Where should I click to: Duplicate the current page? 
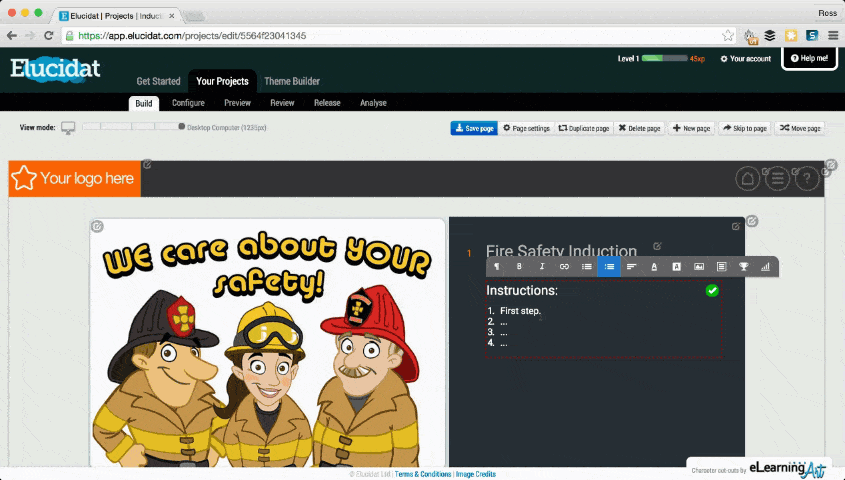pos(584,128)
